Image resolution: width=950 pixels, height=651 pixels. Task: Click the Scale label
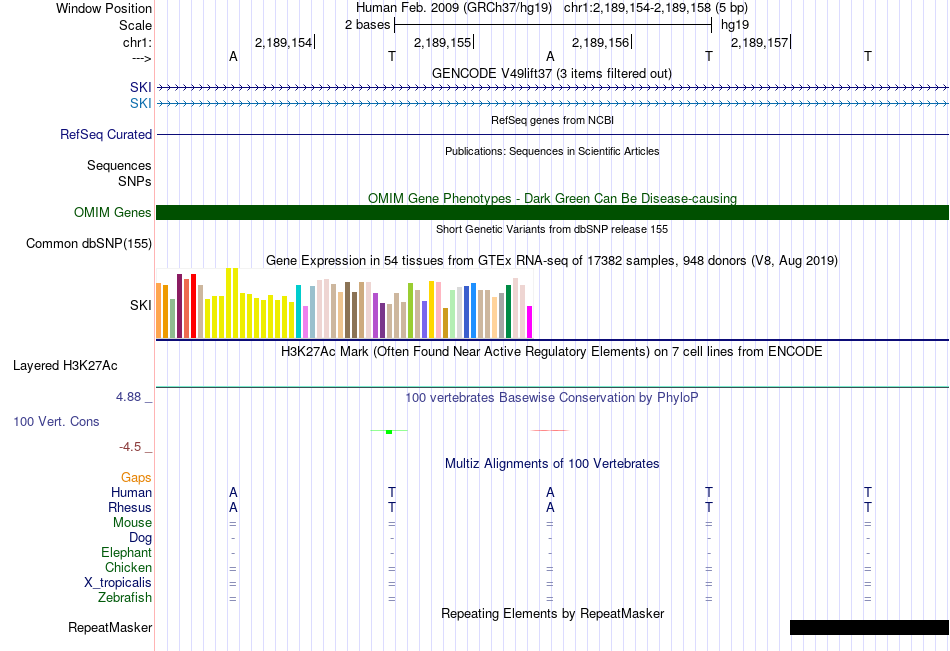click(135, 25)
